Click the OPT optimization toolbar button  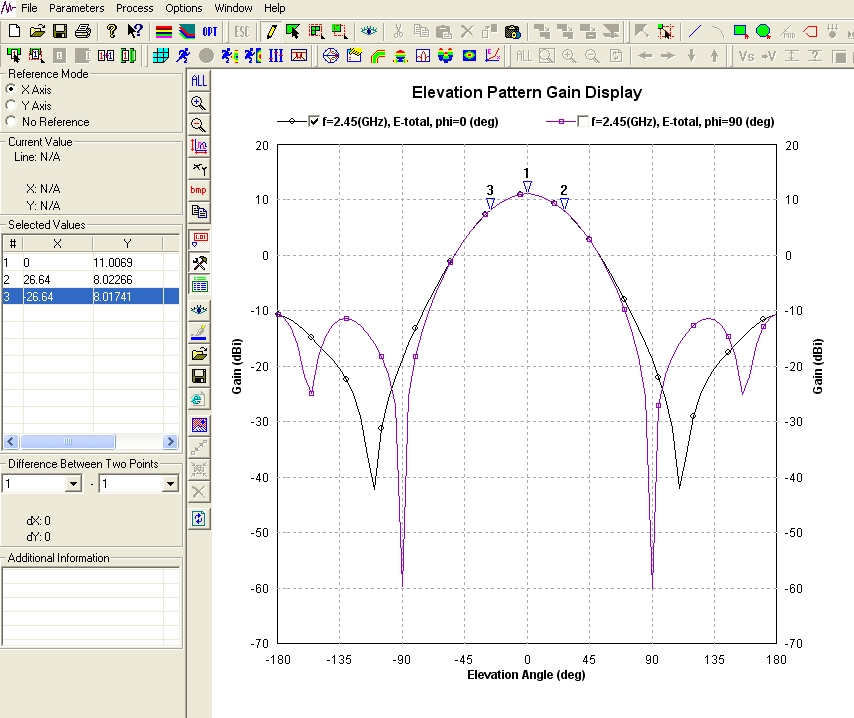coord(210,31)
